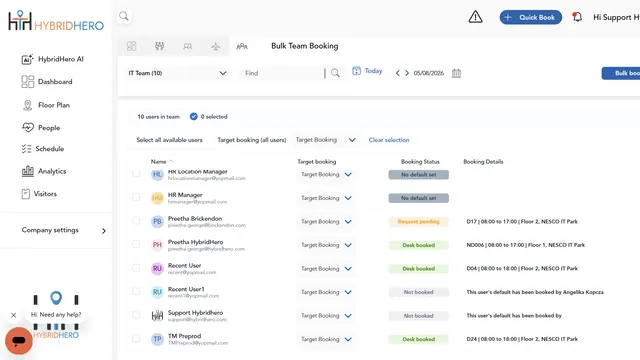Check the Recent User1 checkbox
Image resolution: width=640 pixels, height=360 pixels.
click(136, 291)
